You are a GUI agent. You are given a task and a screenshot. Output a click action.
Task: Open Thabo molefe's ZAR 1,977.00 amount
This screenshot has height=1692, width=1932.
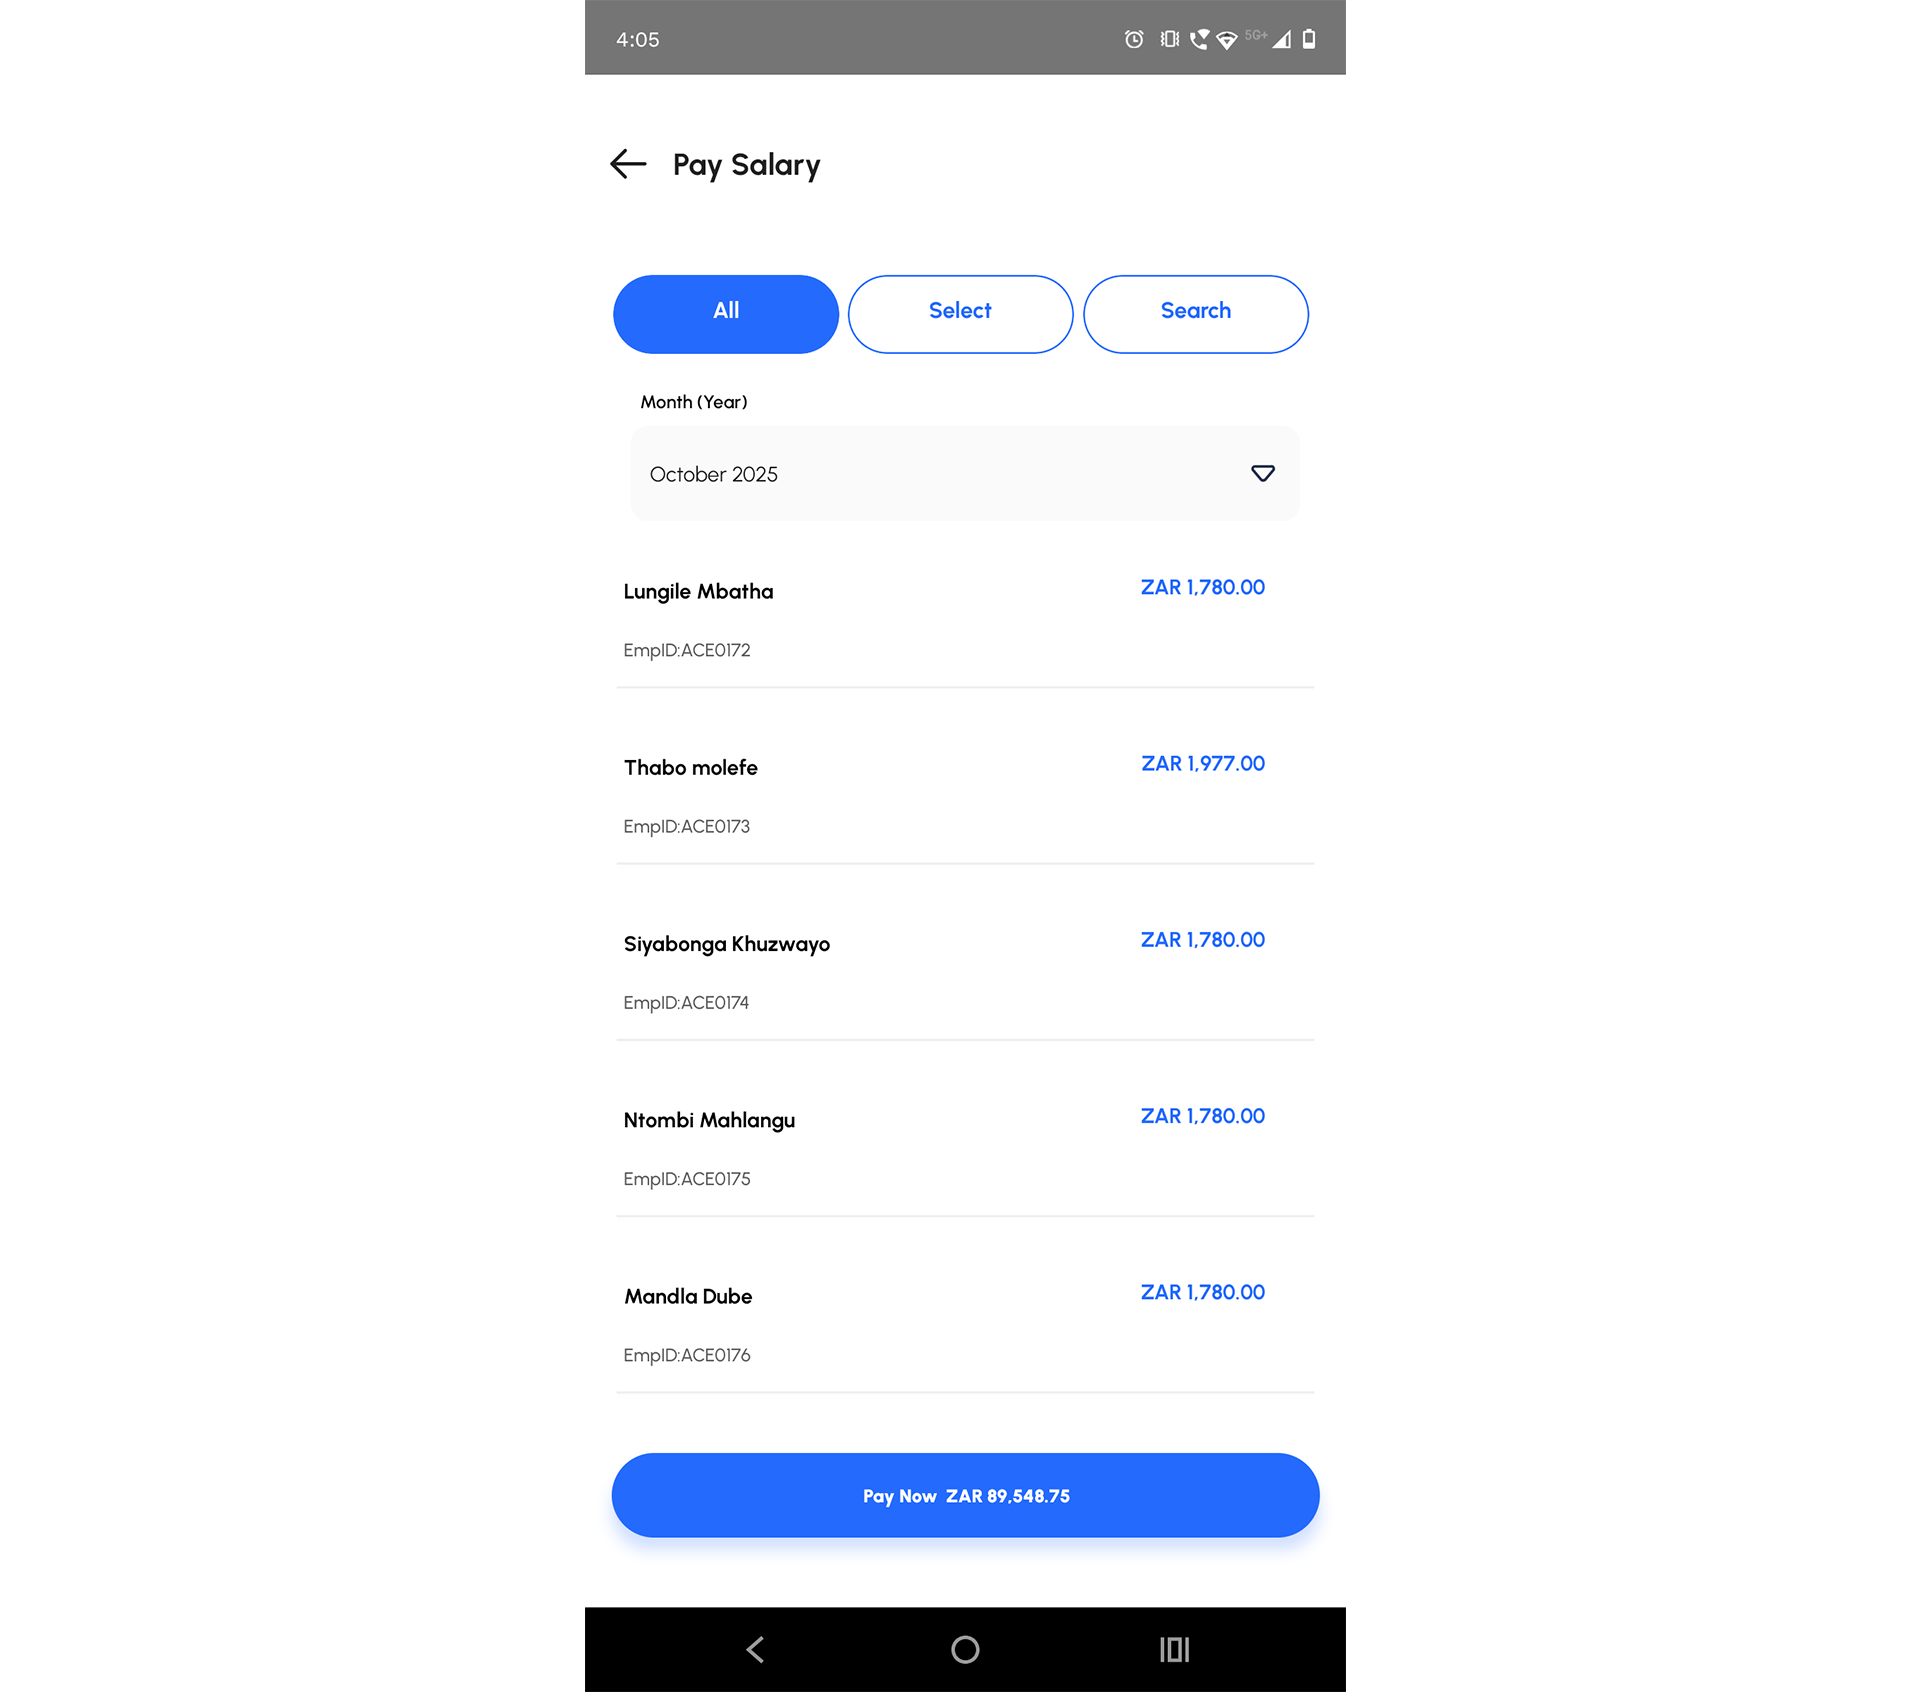point(1203,764)
